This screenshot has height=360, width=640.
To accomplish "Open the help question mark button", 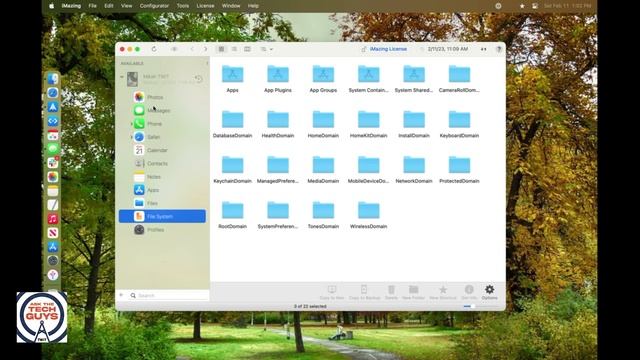I will coord(499,49).
